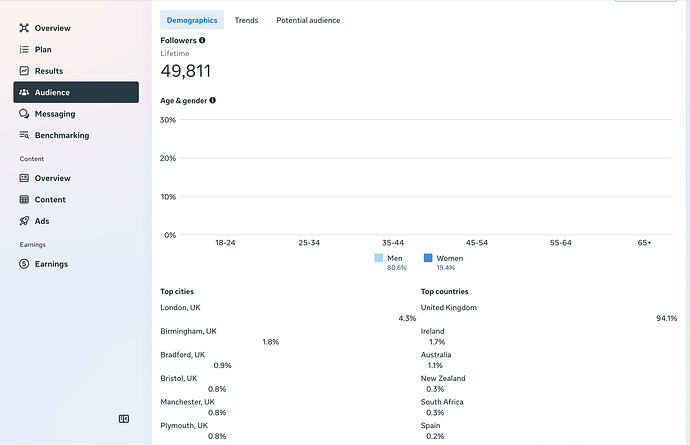The image size is (690, 445).
Task: Go to Benchmarking in the sidebar
Action: (62, 135)
